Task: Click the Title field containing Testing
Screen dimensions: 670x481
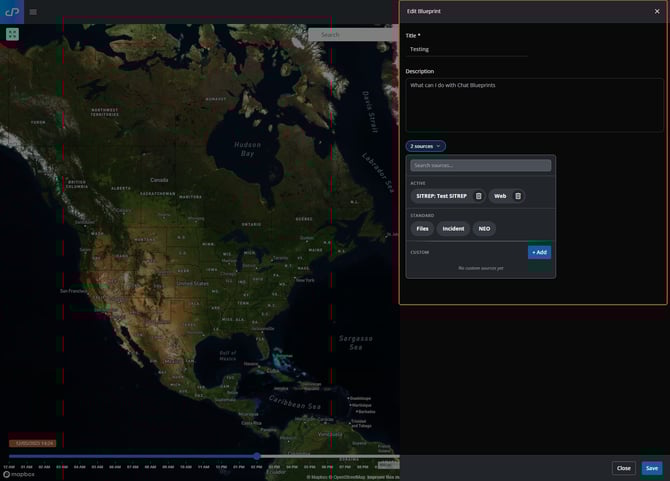Action: (466, 49)
